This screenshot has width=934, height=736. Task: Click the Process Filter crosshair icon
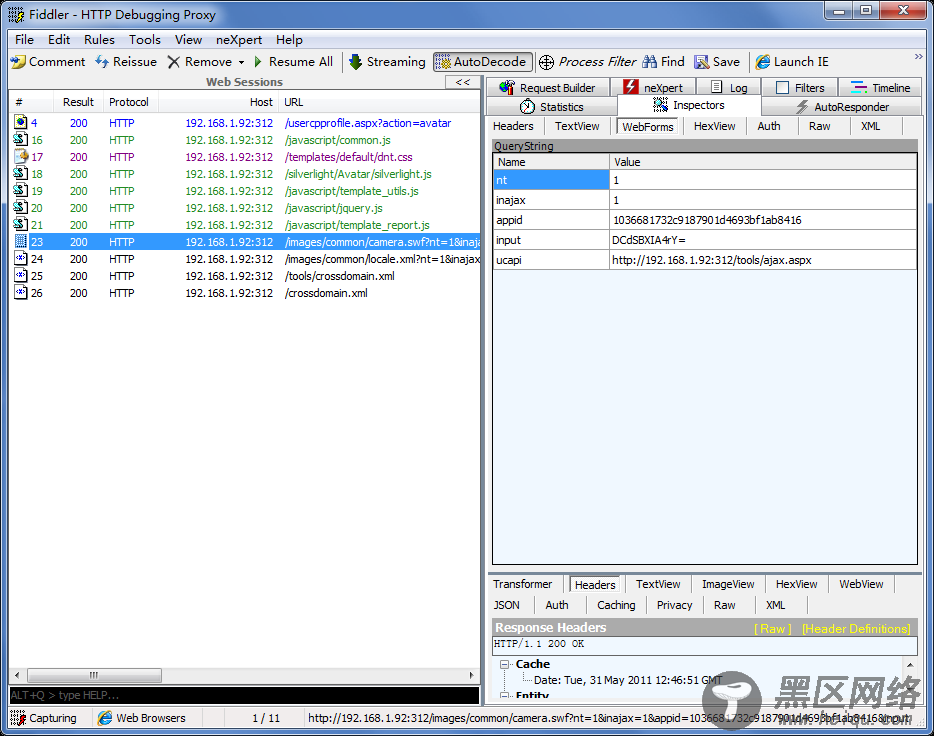(546, 62)
